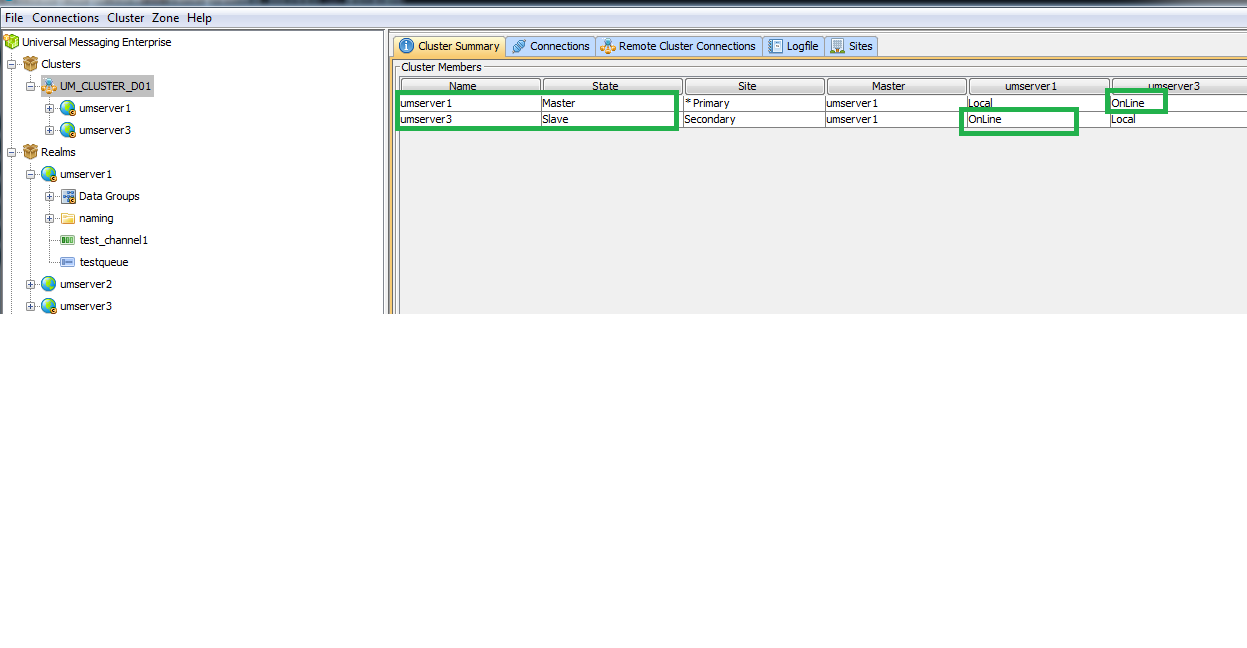The image size is (1247, 648).
Task: Select the umserver2 realm label
Action: pyautogui.click(x=86, y=284)
